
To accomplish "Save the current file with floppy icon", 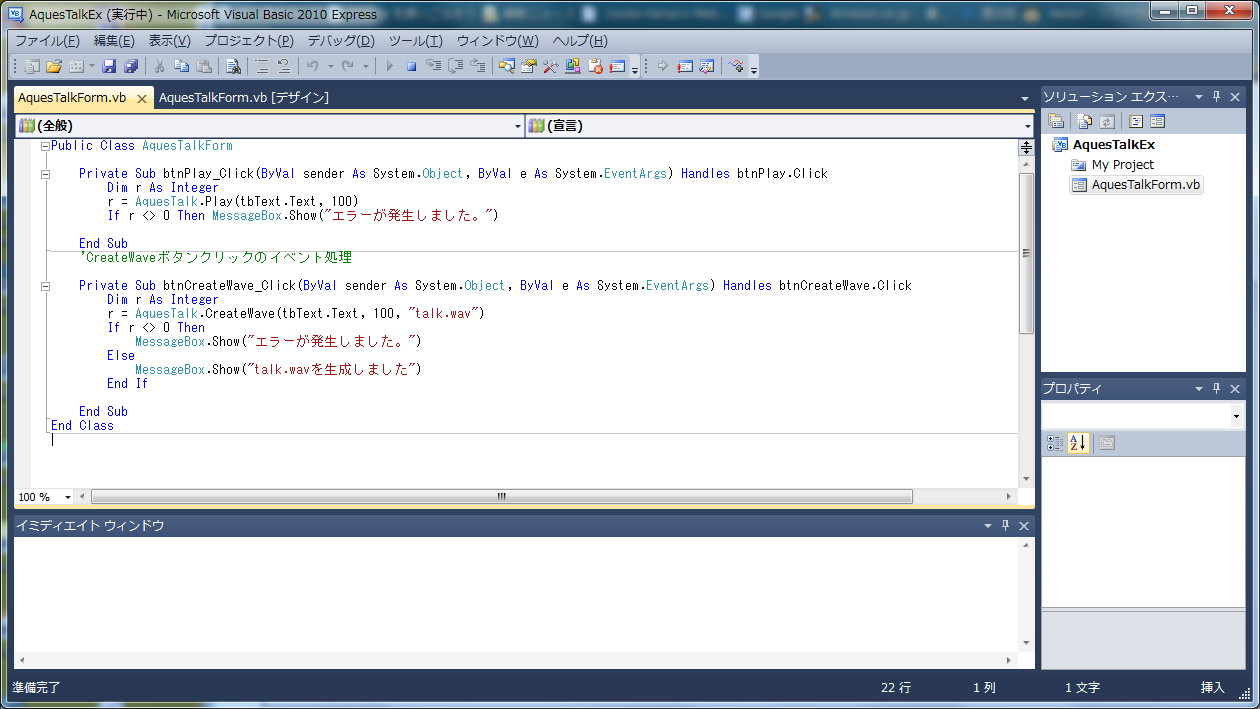I will [x=109, y=66].
